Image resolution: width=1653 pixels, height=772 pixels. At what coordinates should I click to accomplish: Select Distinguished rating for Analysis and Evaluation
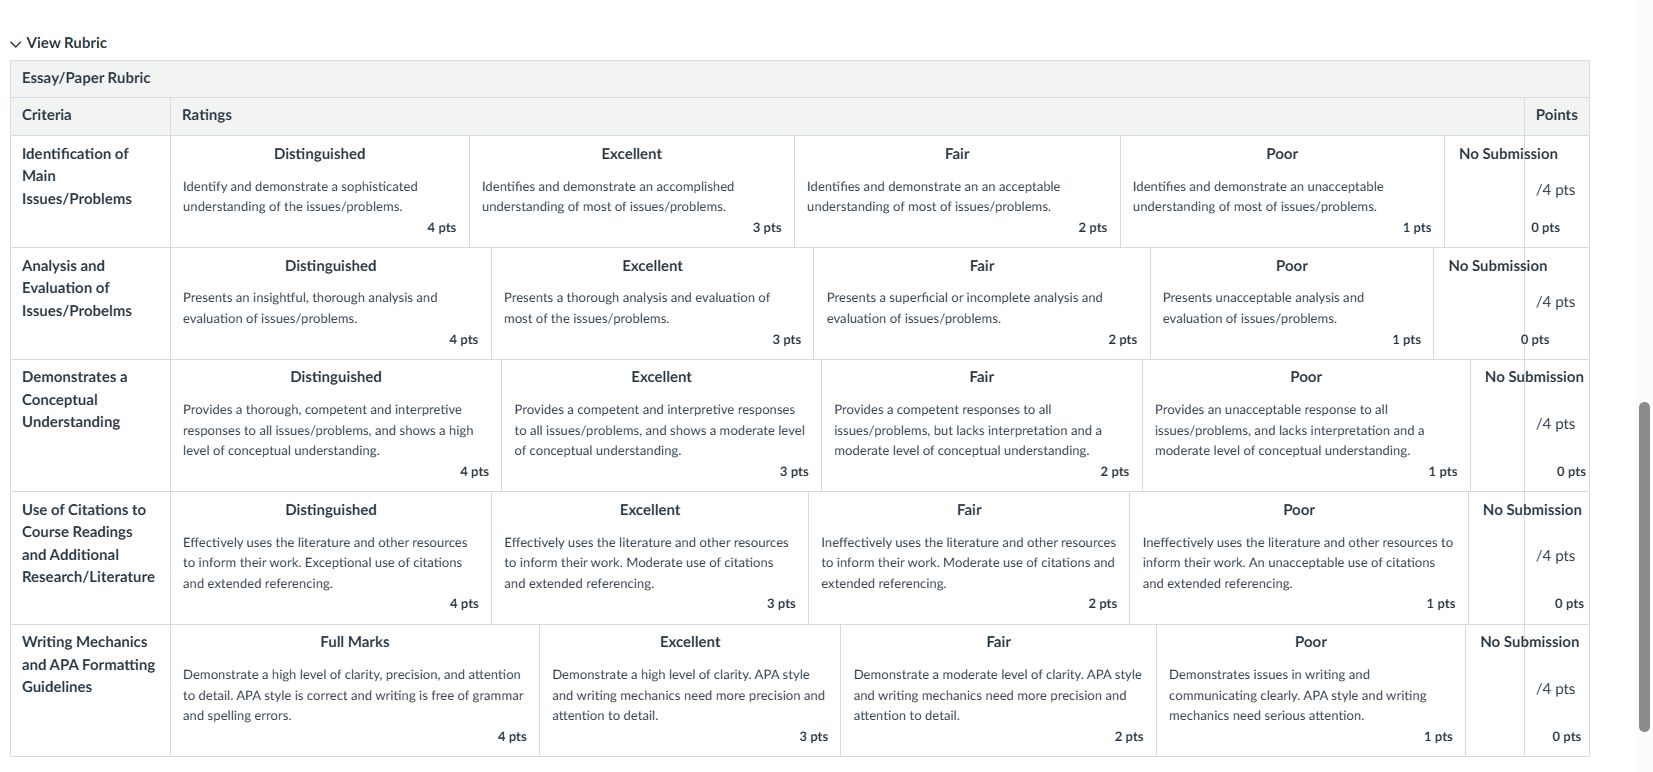[331, 303]
